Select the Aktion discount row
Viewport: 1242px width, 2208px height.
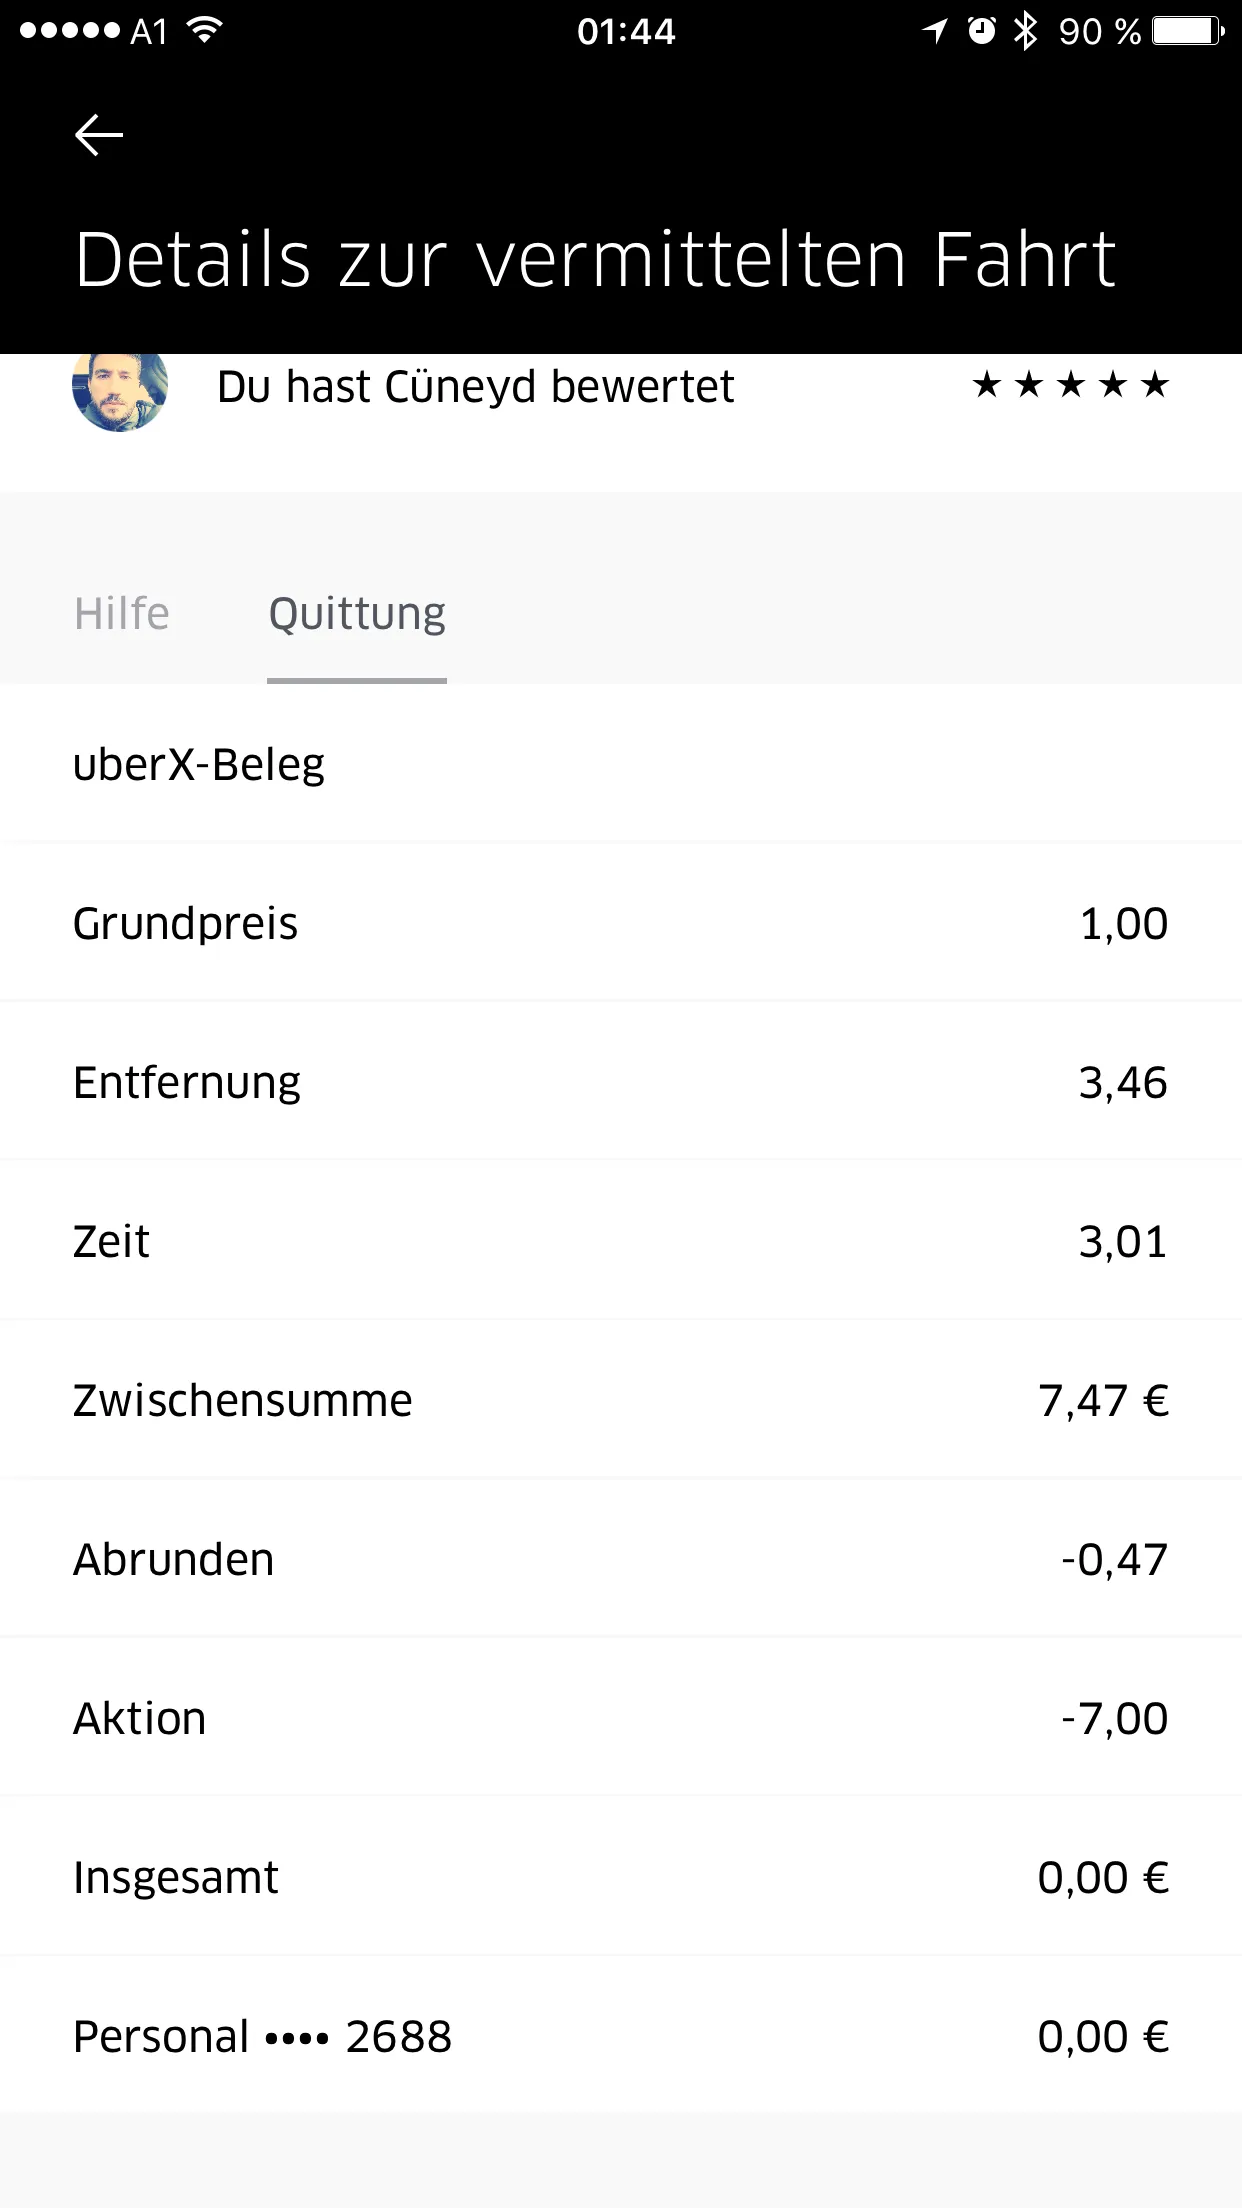click(621, 1718)
